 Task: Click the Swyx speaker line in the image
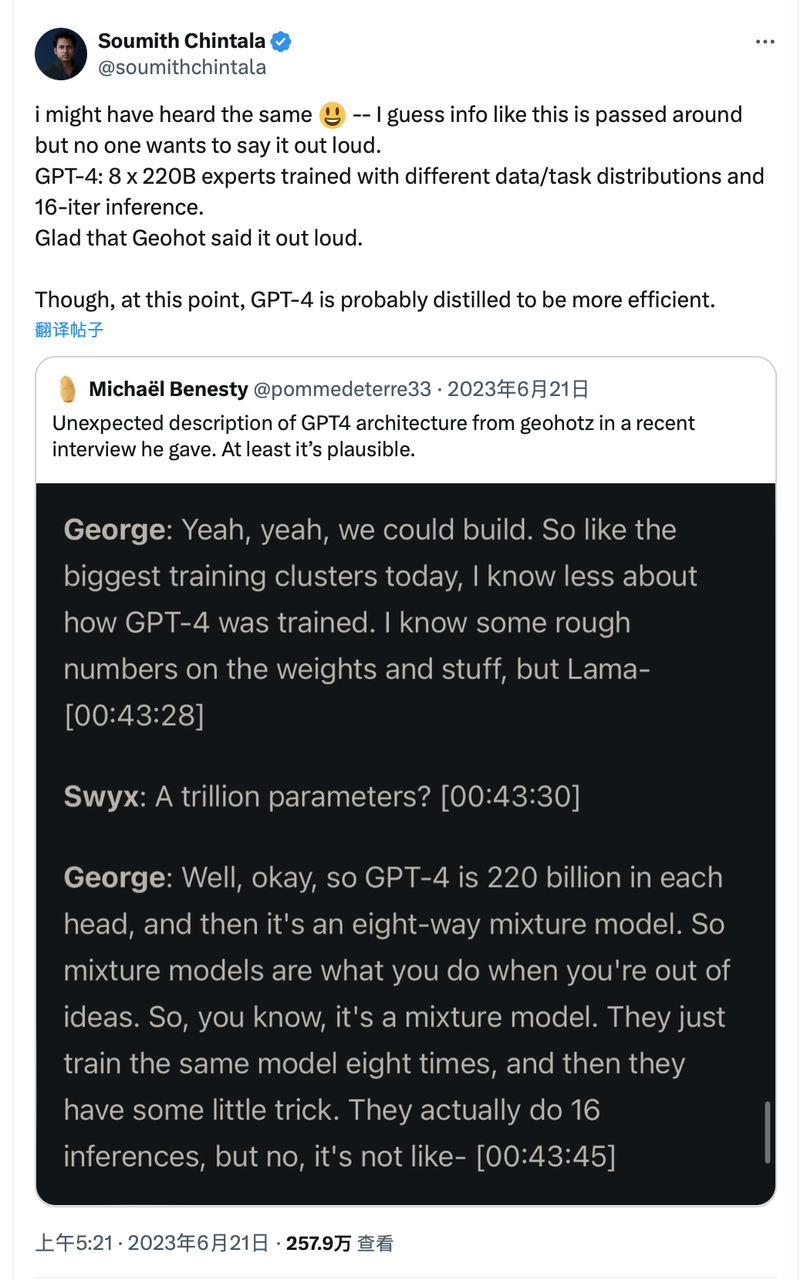(321, 796)
